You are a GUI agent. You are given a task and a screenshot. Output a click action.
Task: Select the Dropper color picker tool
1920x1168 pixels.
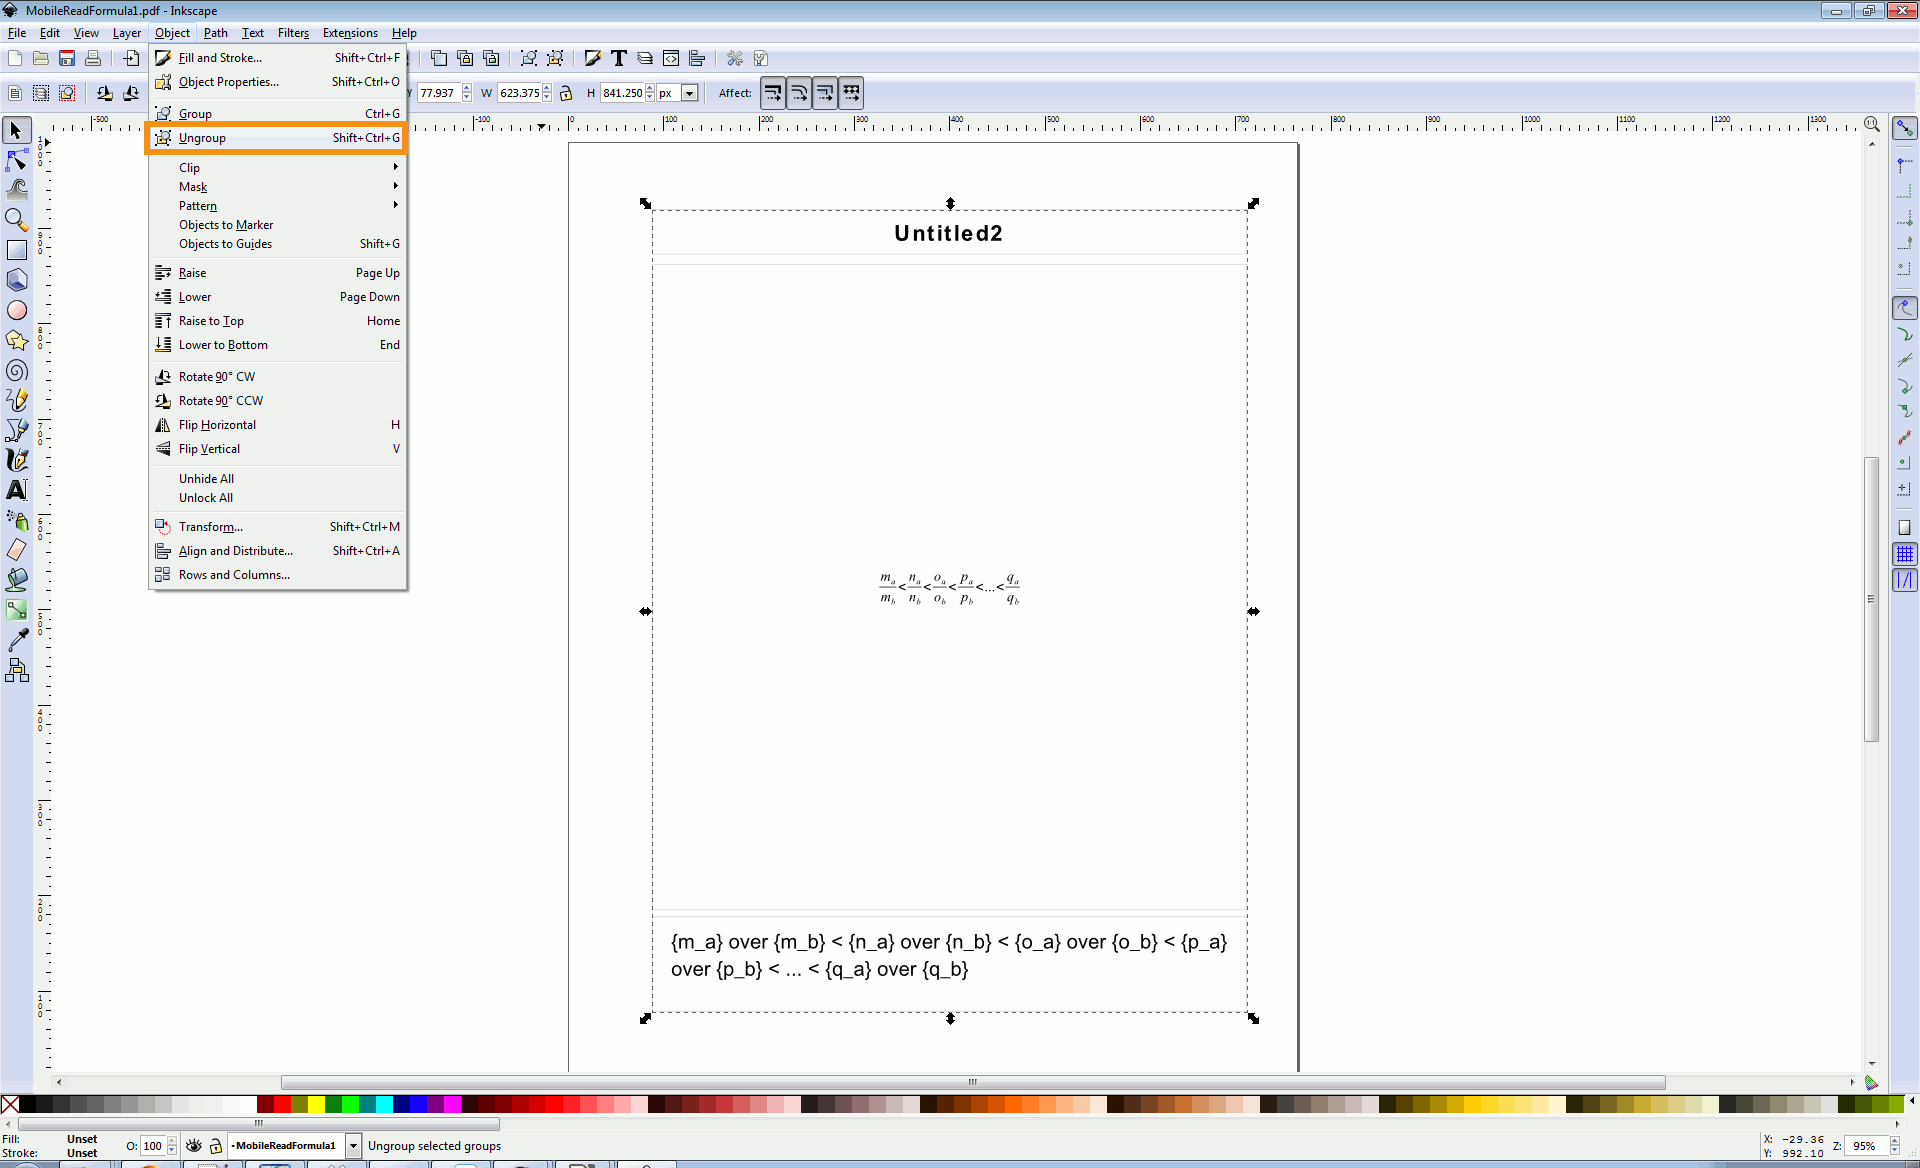(x=17, y=640)
